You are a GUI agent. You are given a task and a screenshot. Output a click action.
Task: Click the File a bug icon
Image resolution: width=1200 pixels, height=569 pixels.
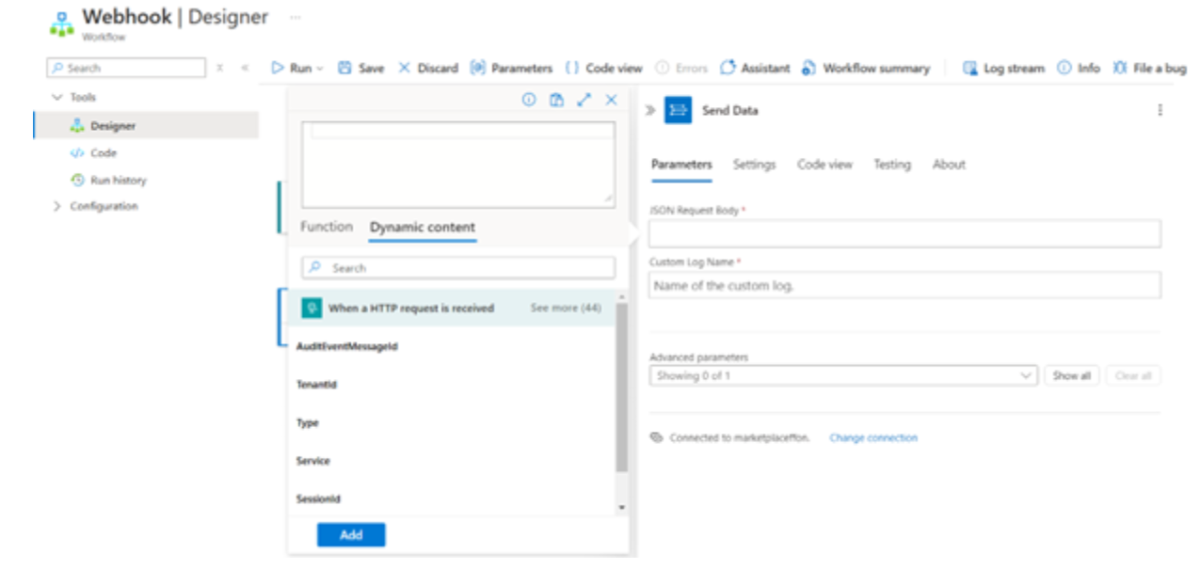click(1120, 68)
